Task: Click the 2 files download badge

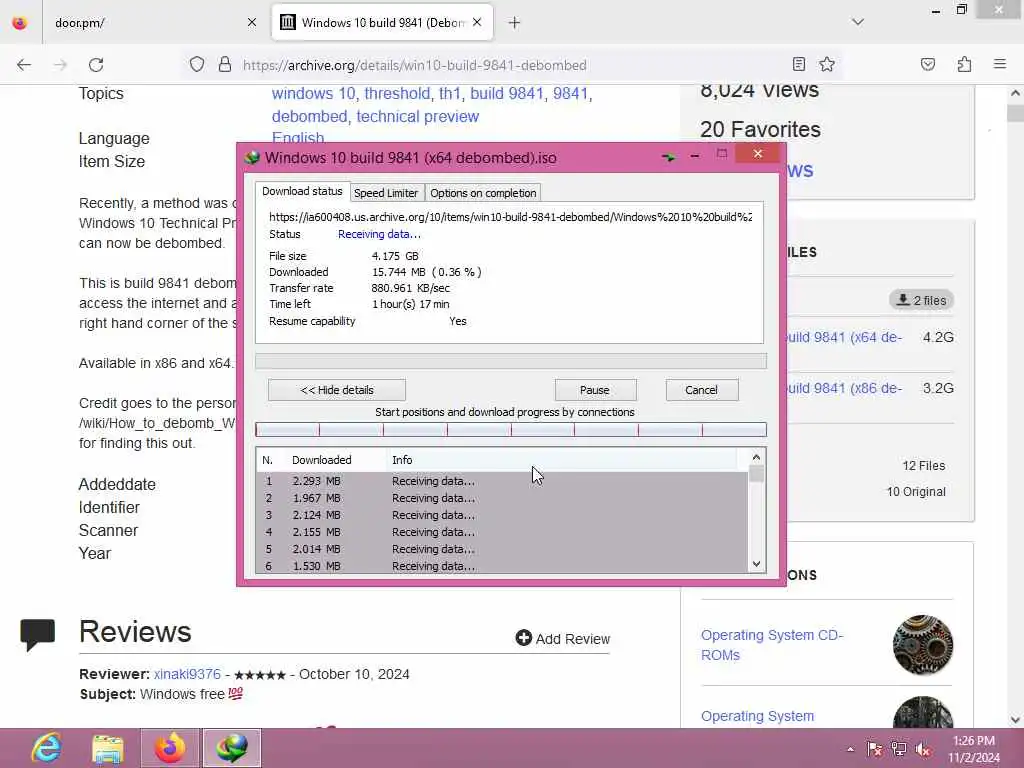Action: 921,300
